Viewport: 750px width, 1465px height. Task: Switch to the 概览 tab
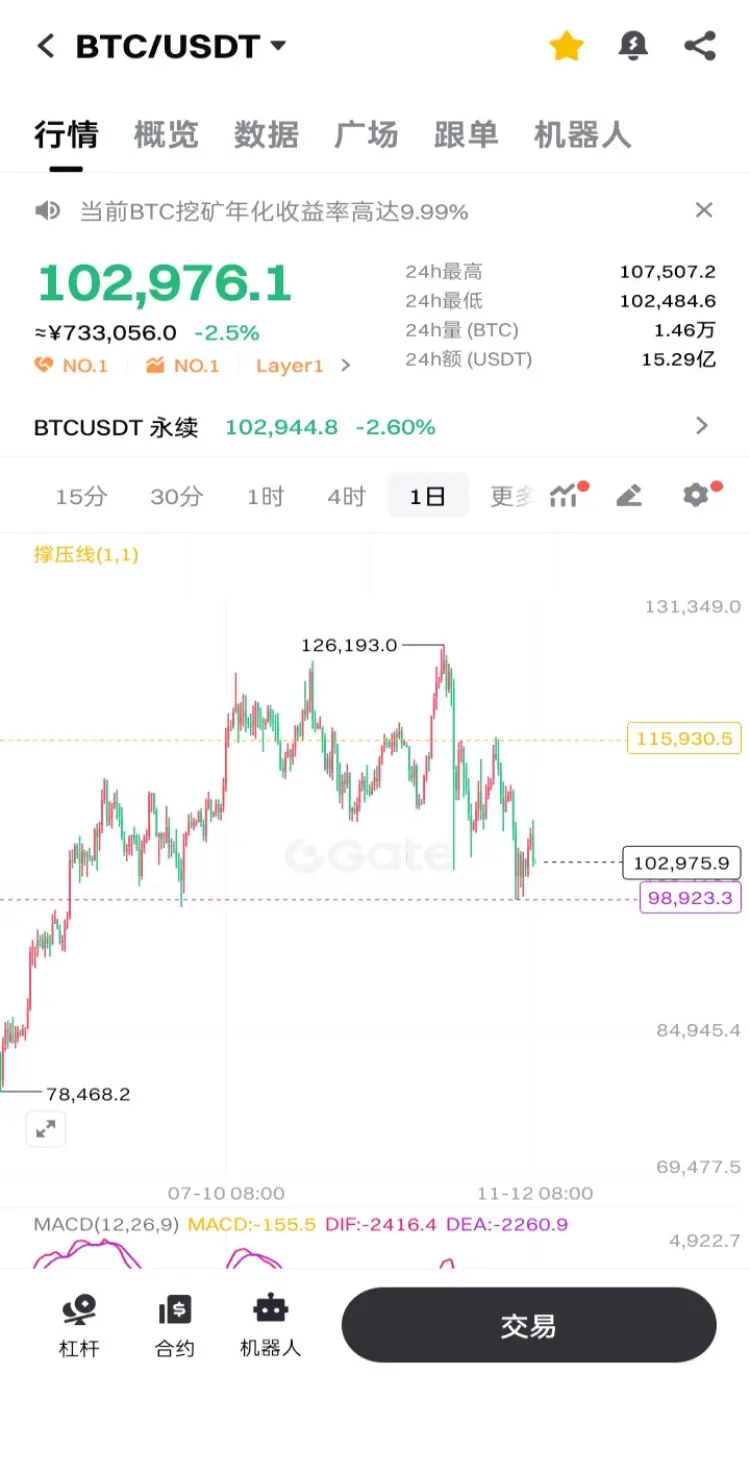click(166, 135)
